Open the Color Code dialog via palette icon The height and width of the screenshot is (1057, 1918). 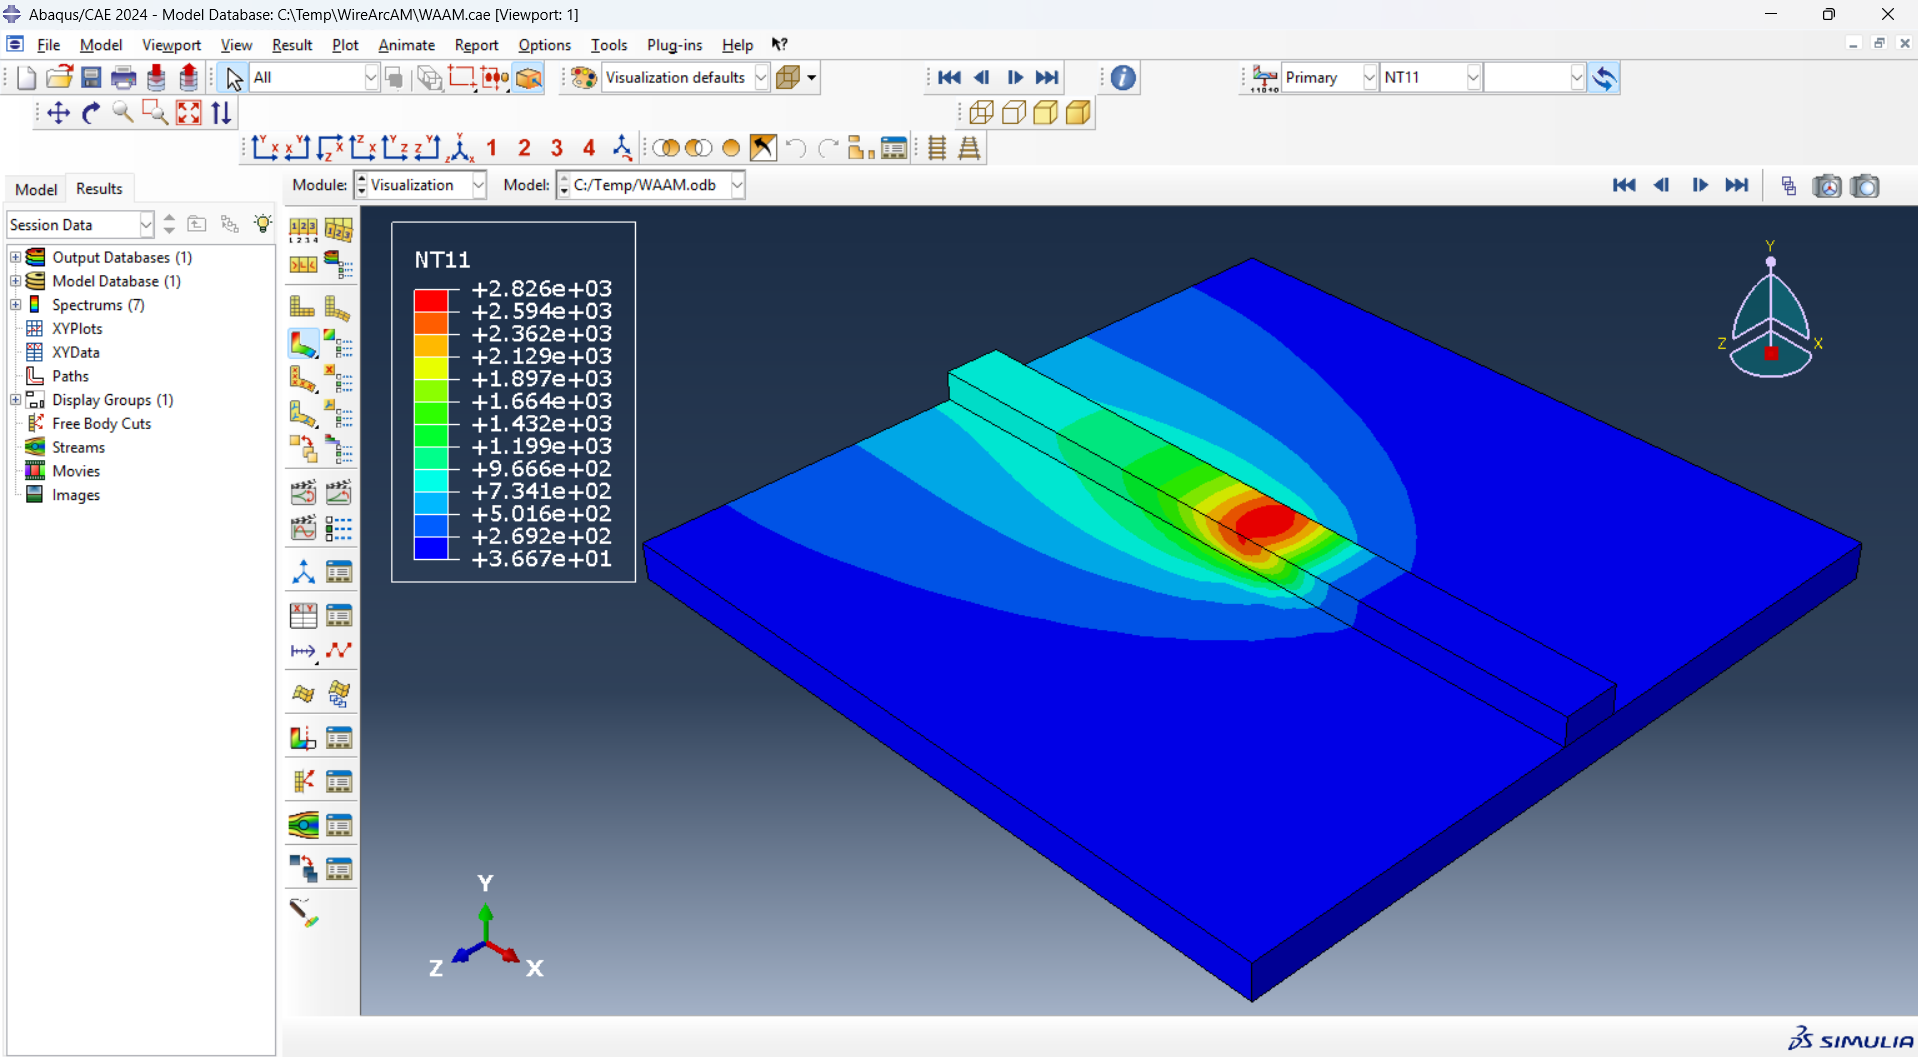pyautogui.click(x=581, y=77)
